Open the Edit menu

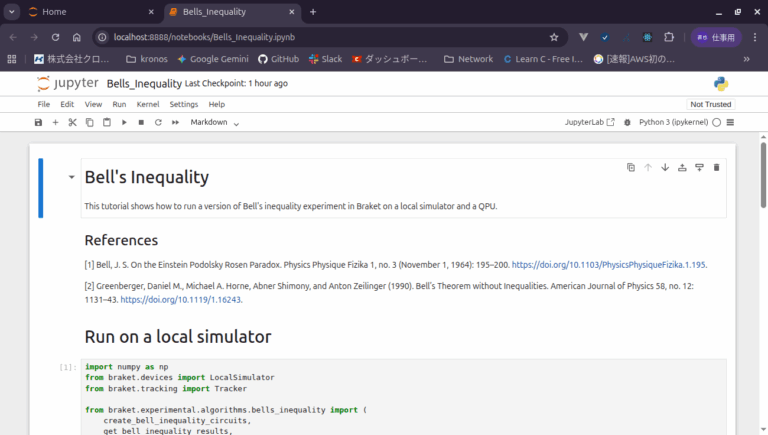(67, 104)
